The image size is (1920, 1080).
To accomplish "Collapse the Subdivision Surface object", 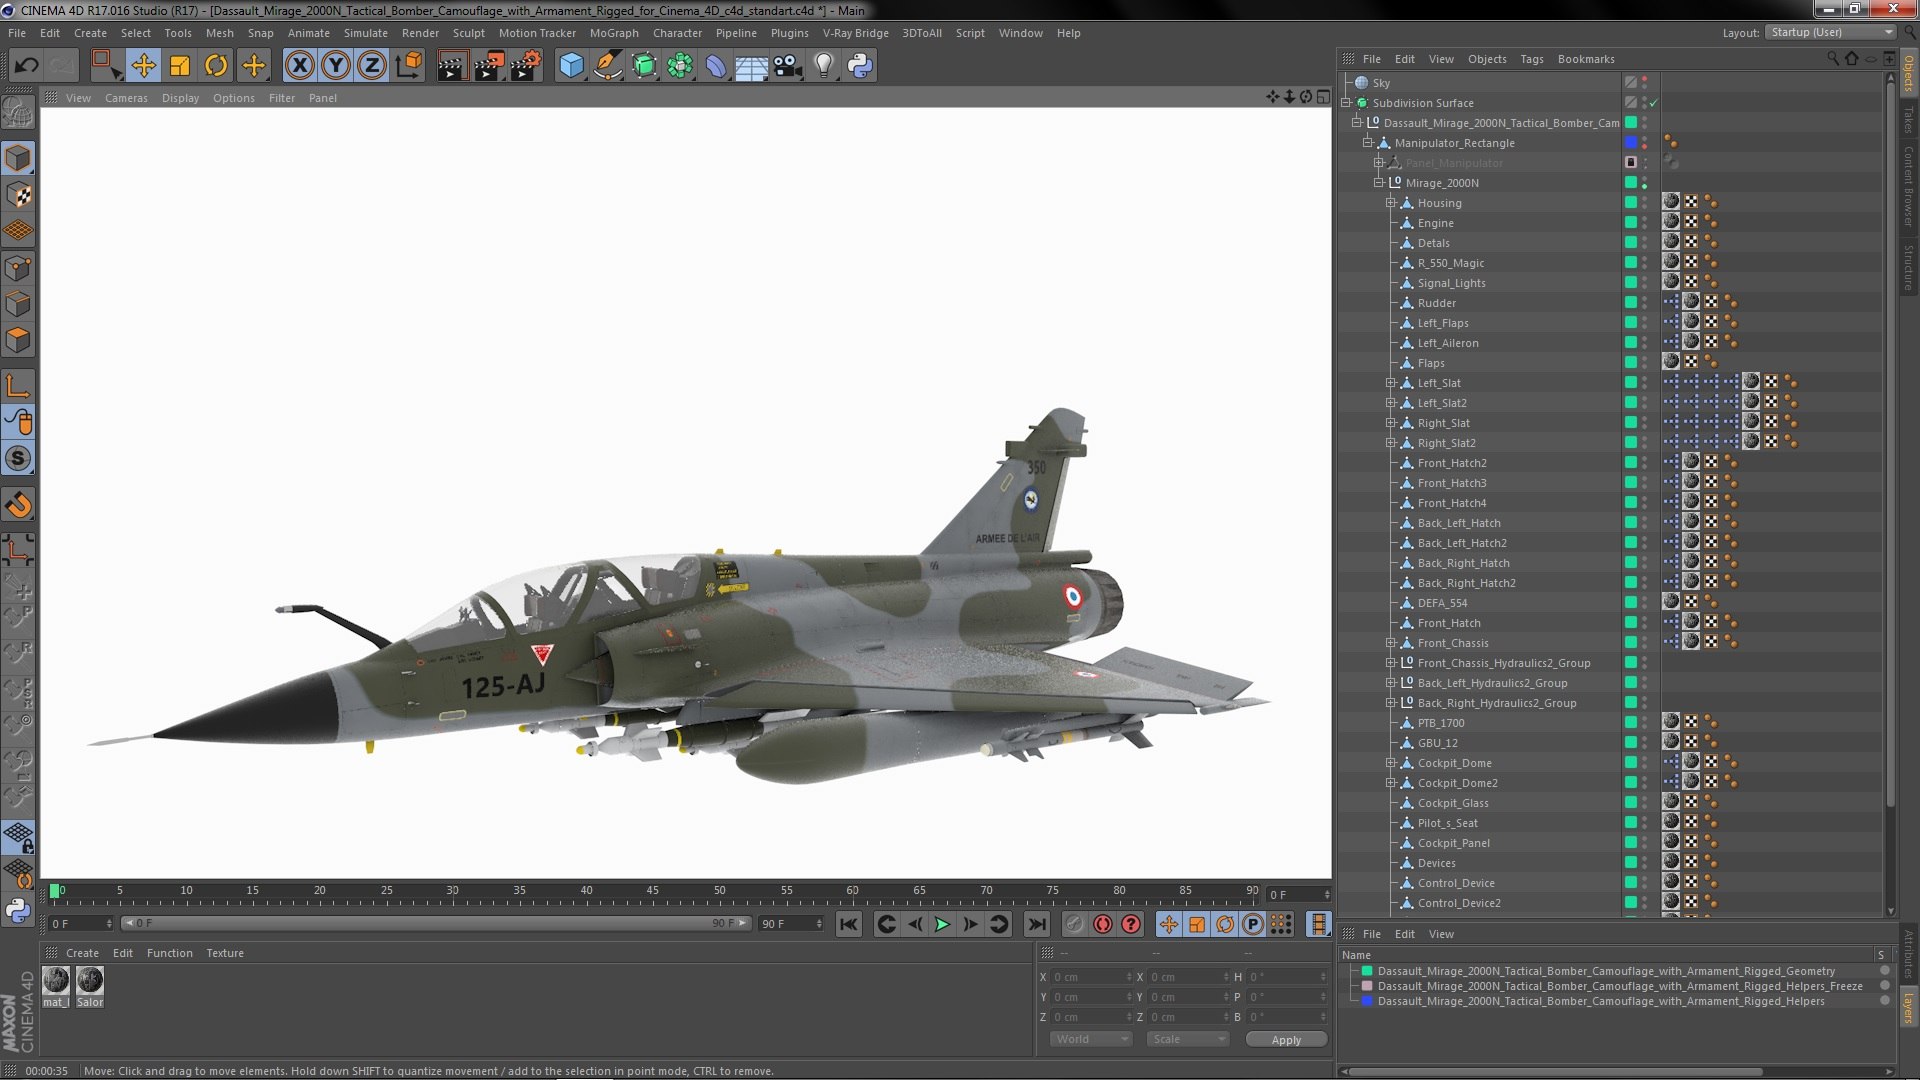I will click(1346, 103).
